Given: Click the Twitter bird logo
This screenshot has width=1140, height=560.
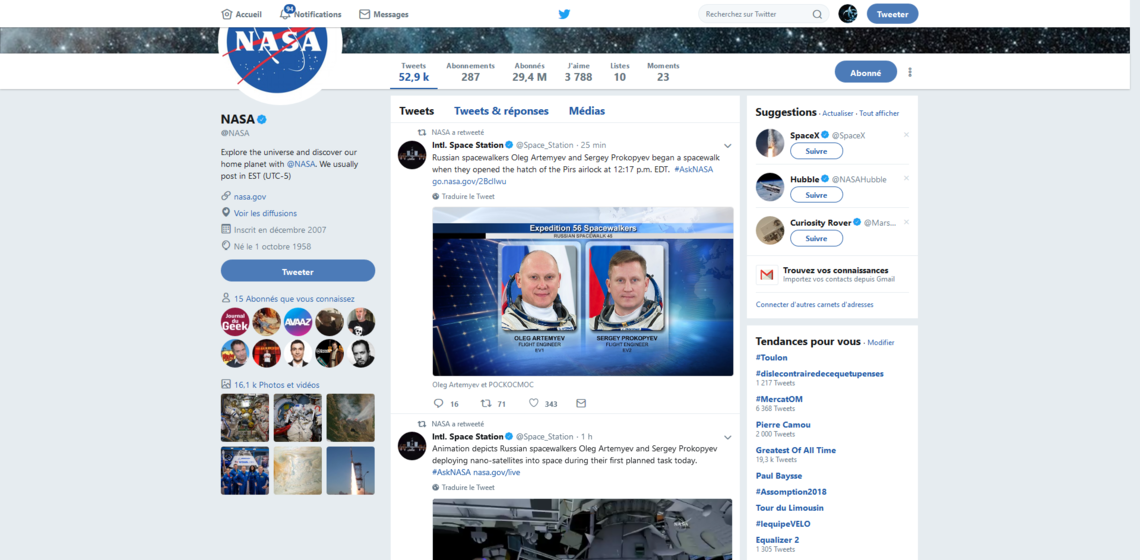Looking at the screenshot, I should (564, 14).
